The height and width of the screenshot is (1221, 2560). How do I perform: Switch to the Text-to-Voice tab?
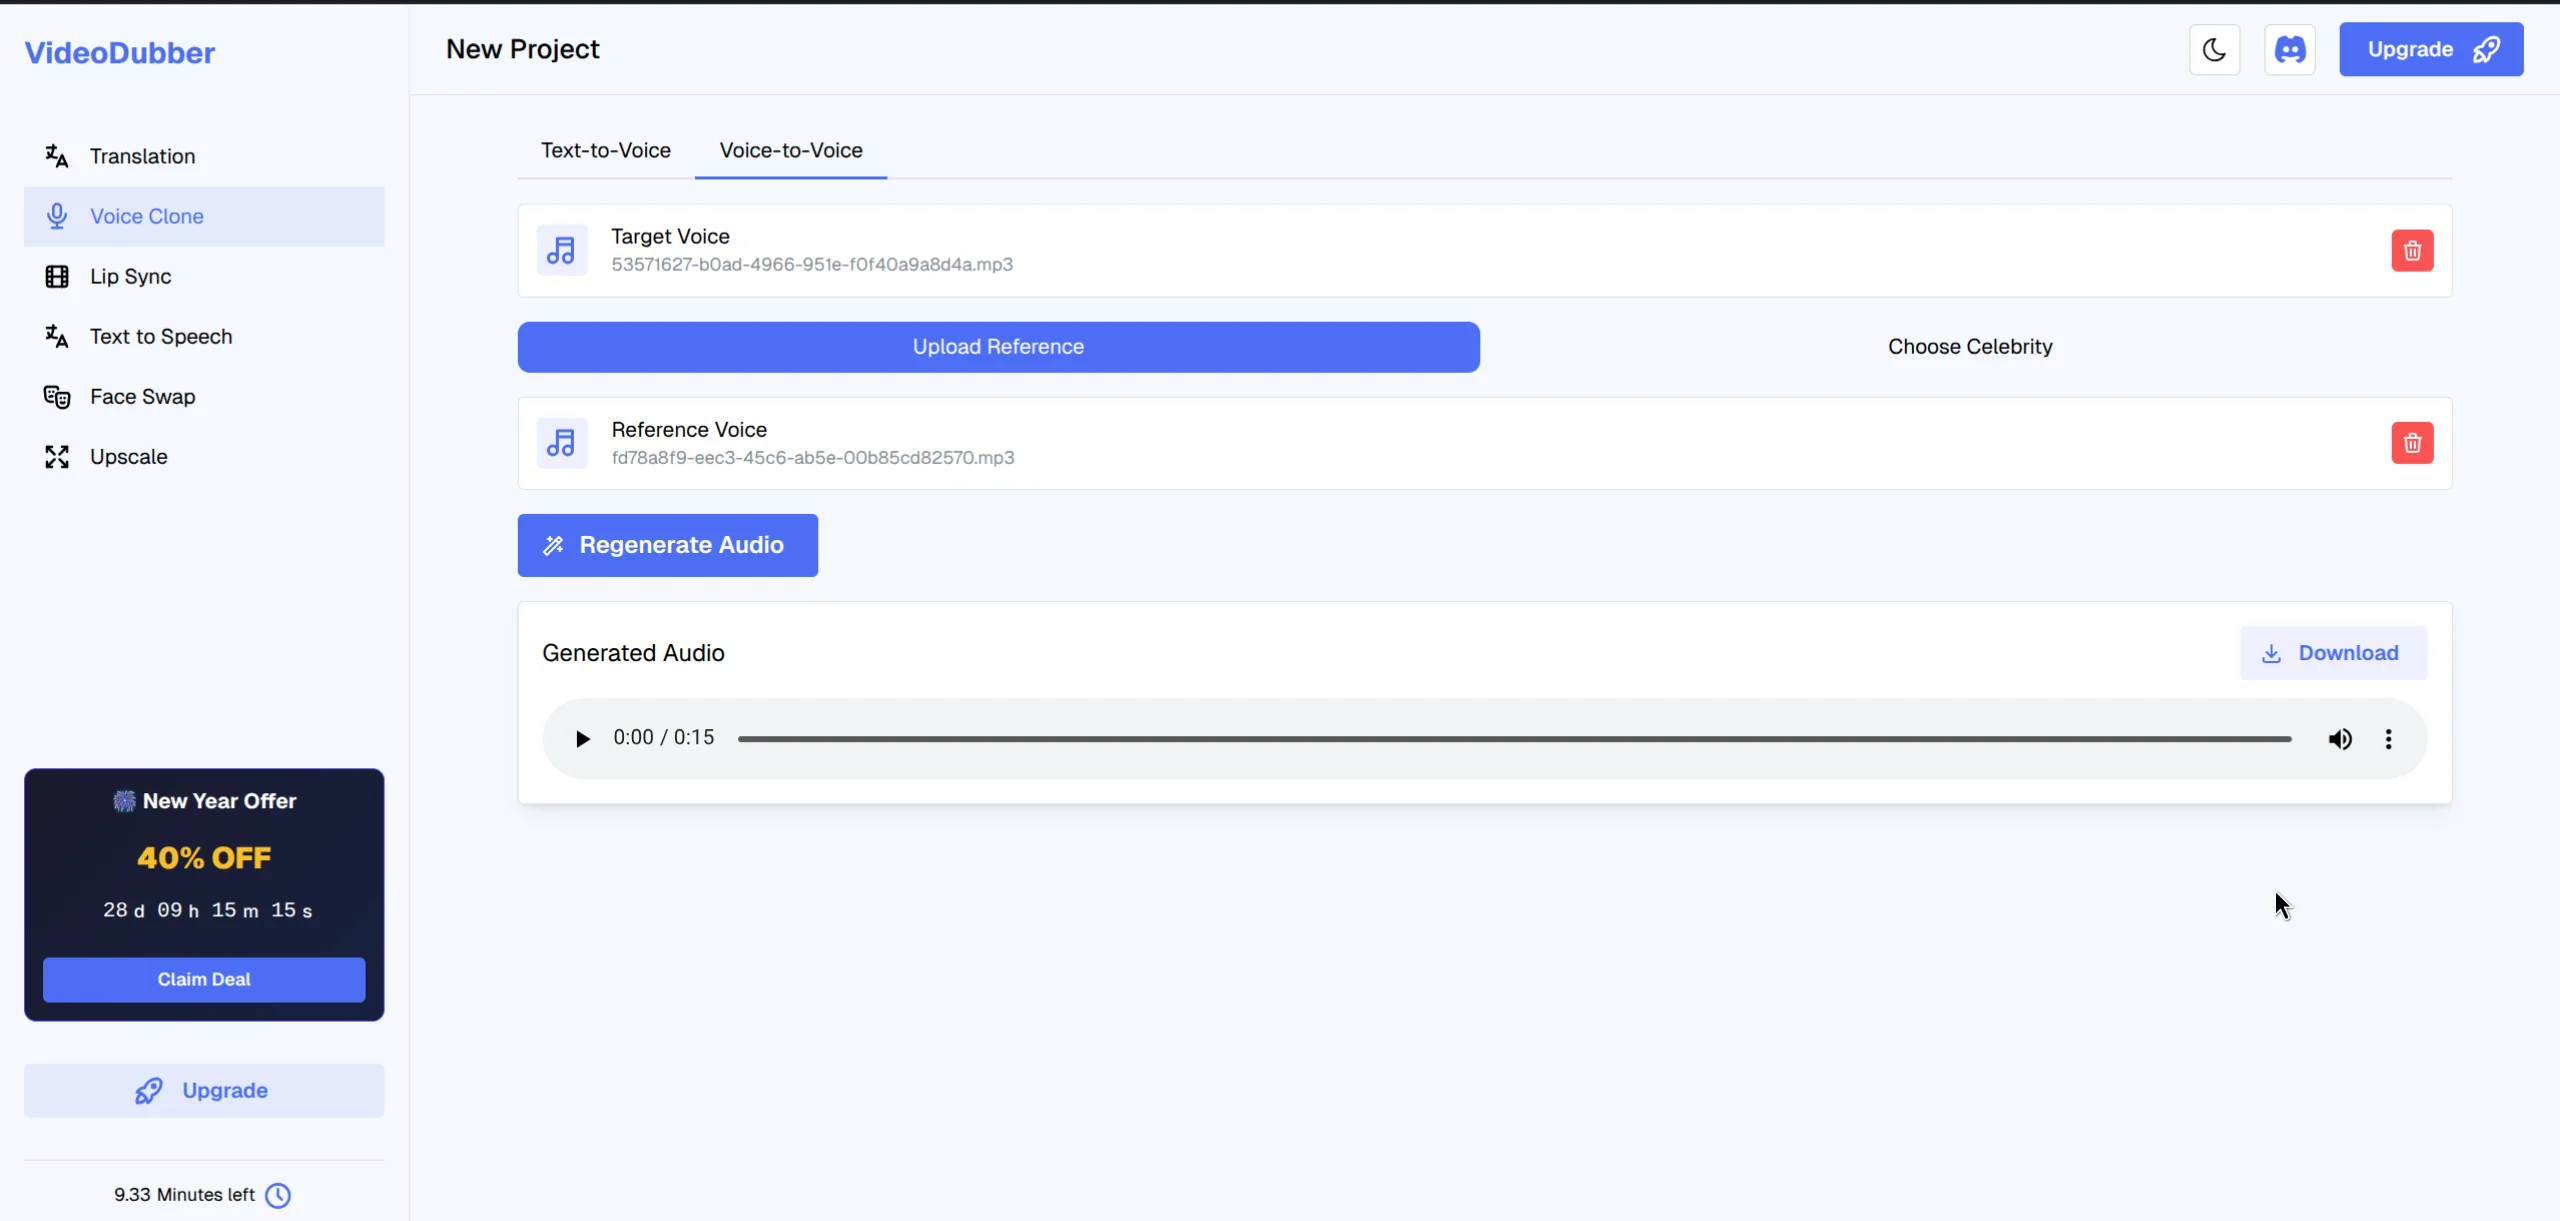point(606,150)
